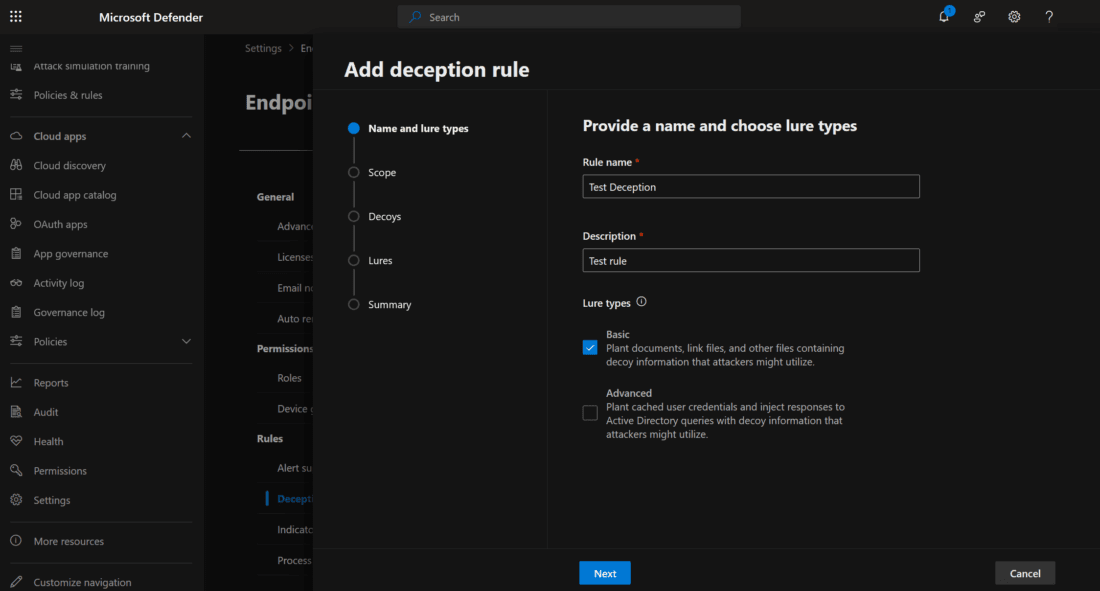Image resolution: width=1100 pixels, height=591 pixels.
Task: Click the Policies & rules sidebar icon
Action: tap(16, 95)
